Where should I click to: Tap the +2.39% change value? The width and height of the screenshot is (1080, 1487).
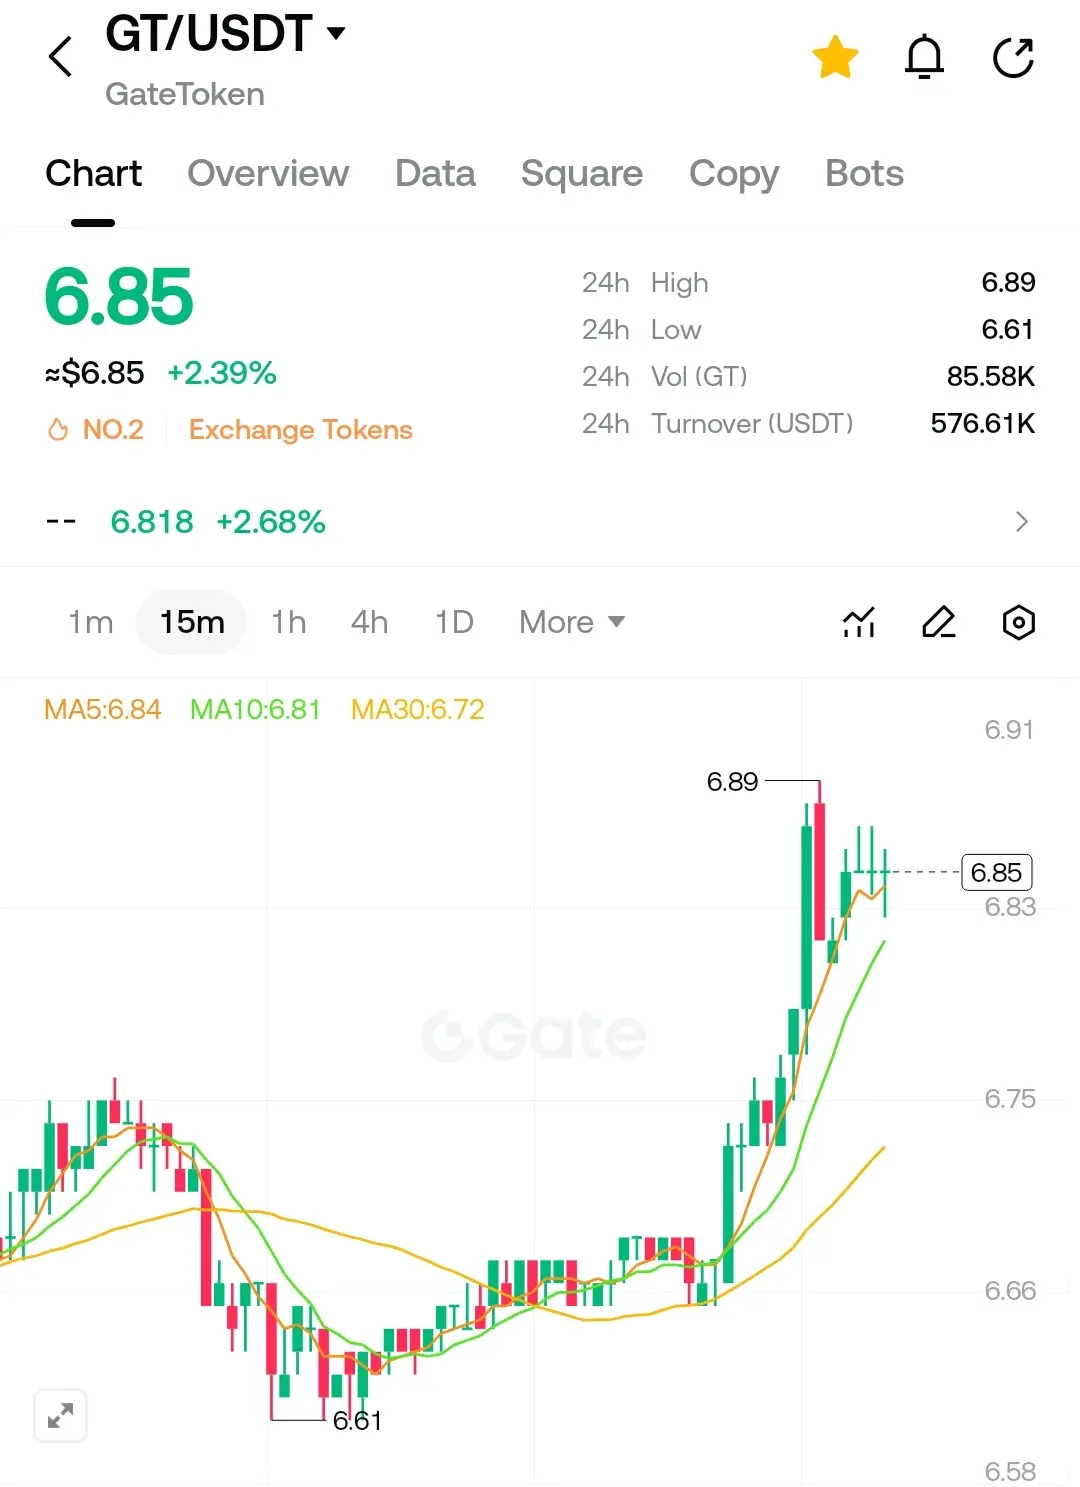click(x=222, y=373)
